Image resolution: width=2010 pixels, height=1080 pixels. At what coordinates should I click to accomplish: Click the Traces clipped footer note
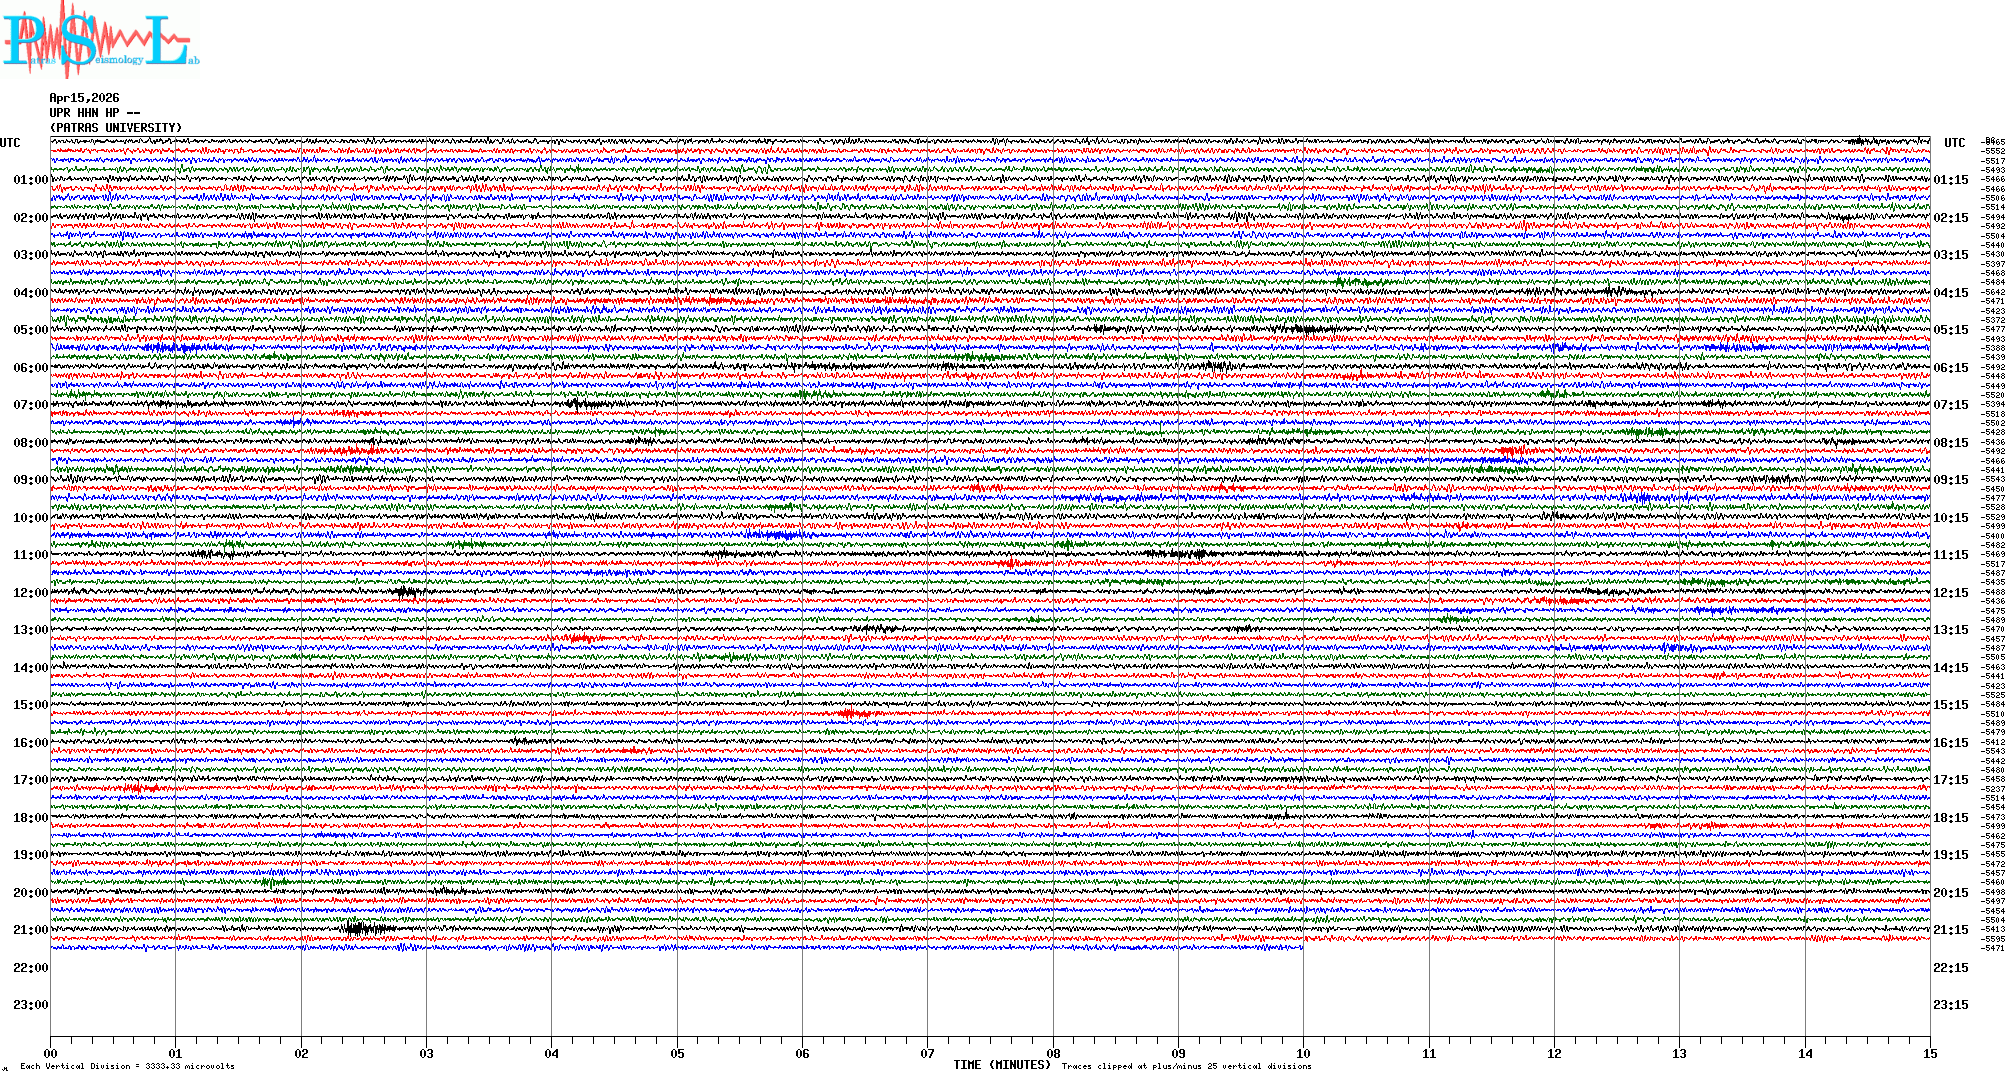point(1186,1066)
